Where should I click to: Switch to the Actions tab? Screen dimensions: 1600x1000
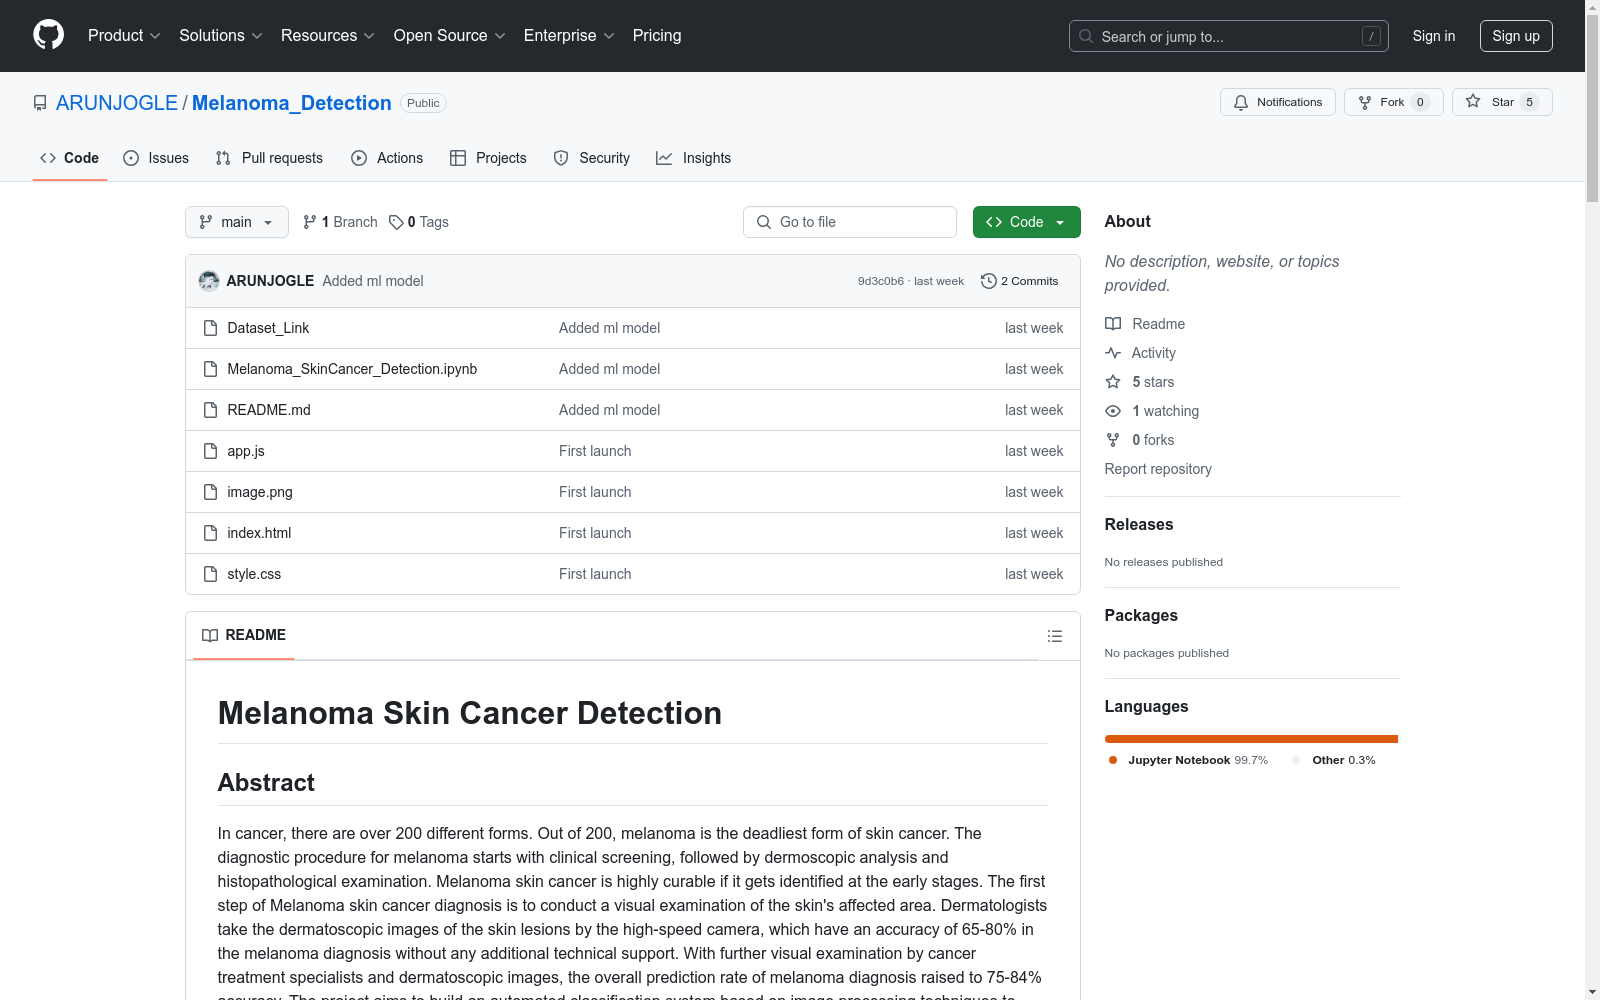tap(387, 158)
